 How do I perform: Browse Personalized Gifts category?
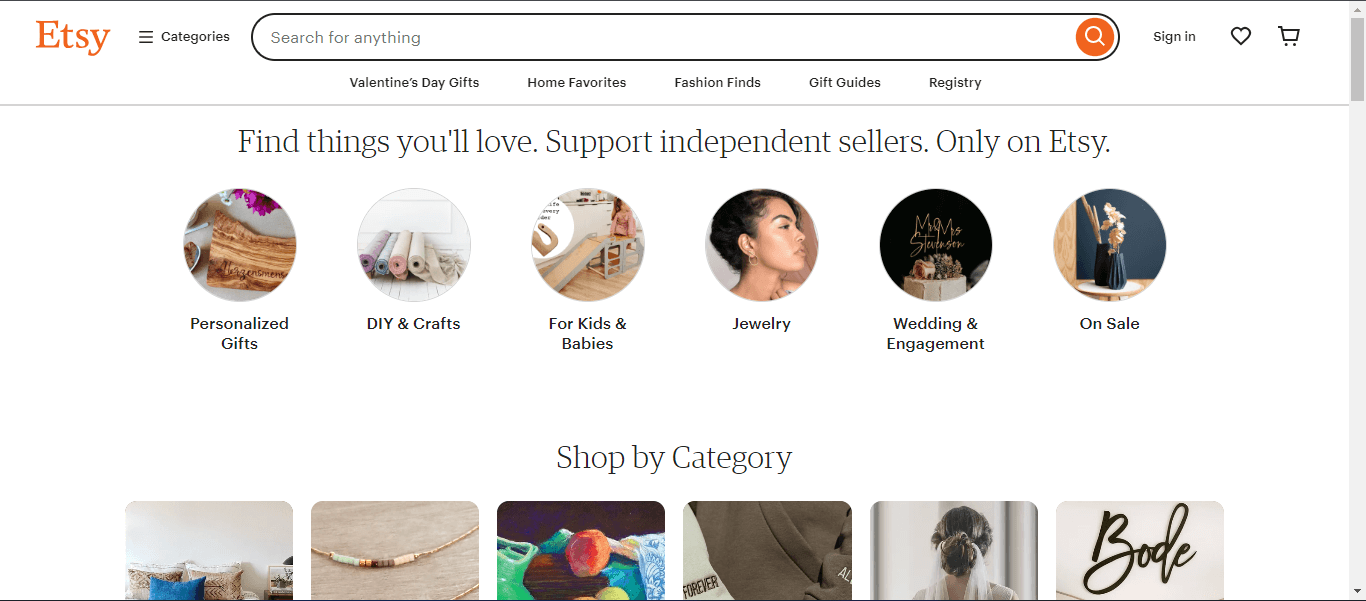pyautogui.click(x=239, y=244)
